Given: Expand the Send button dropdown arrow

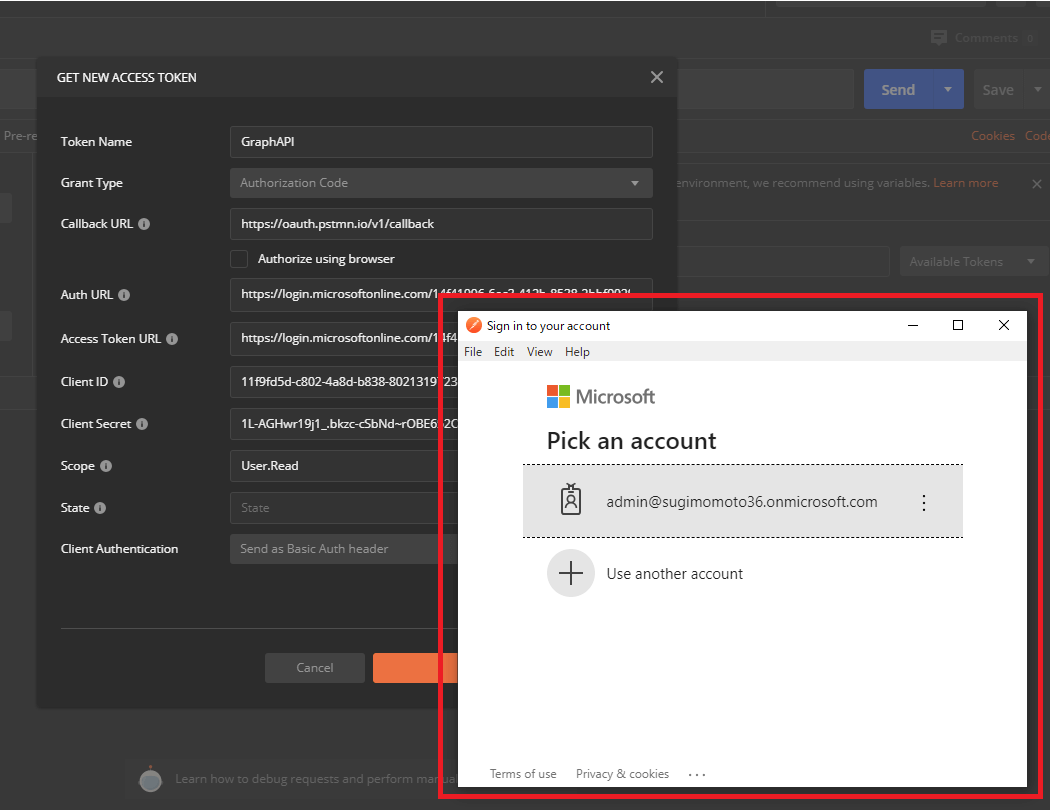Looking at the screenshot, I should 947,90.
